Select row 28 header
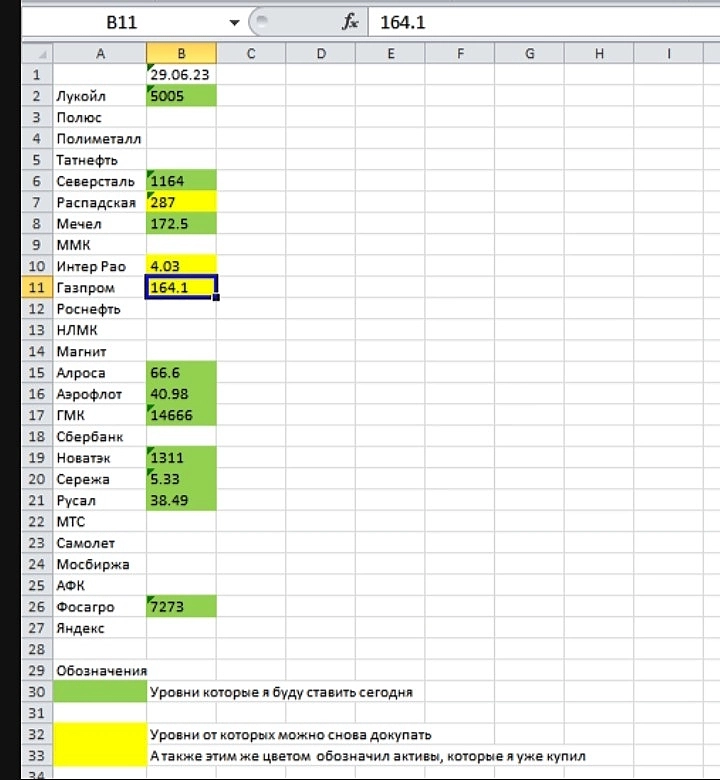This screenshot has height=780, width=720. [x=38, y=649]
